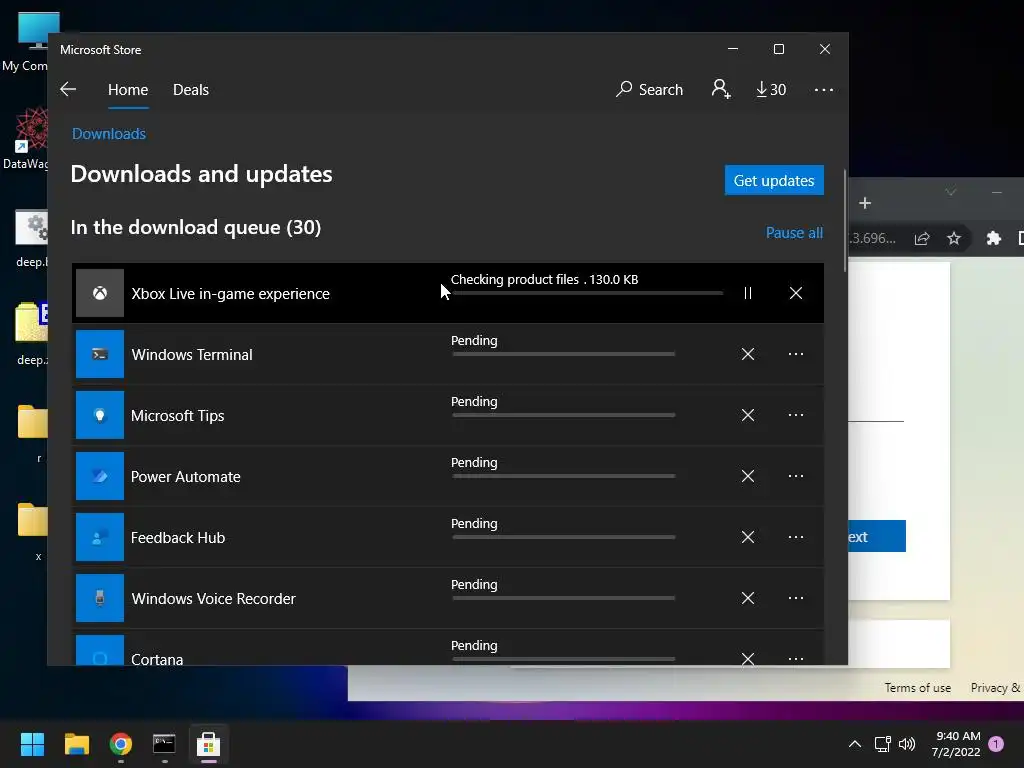Cancel the Cortana pending download
This screenshot has width=1024, height=768.
[x=748, y=658]
